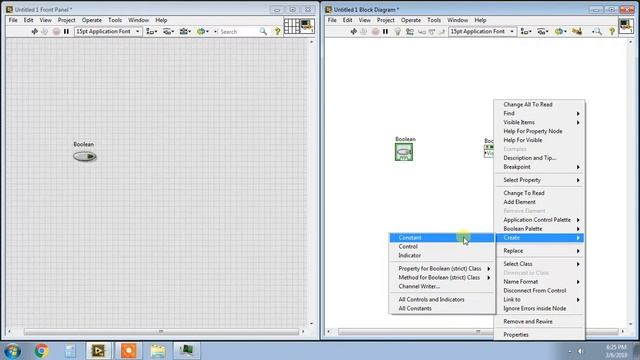Click Step Out in Block Diagram toolbar
The image size is (640, 360).
pyautogui.click(x=441, y=31)
